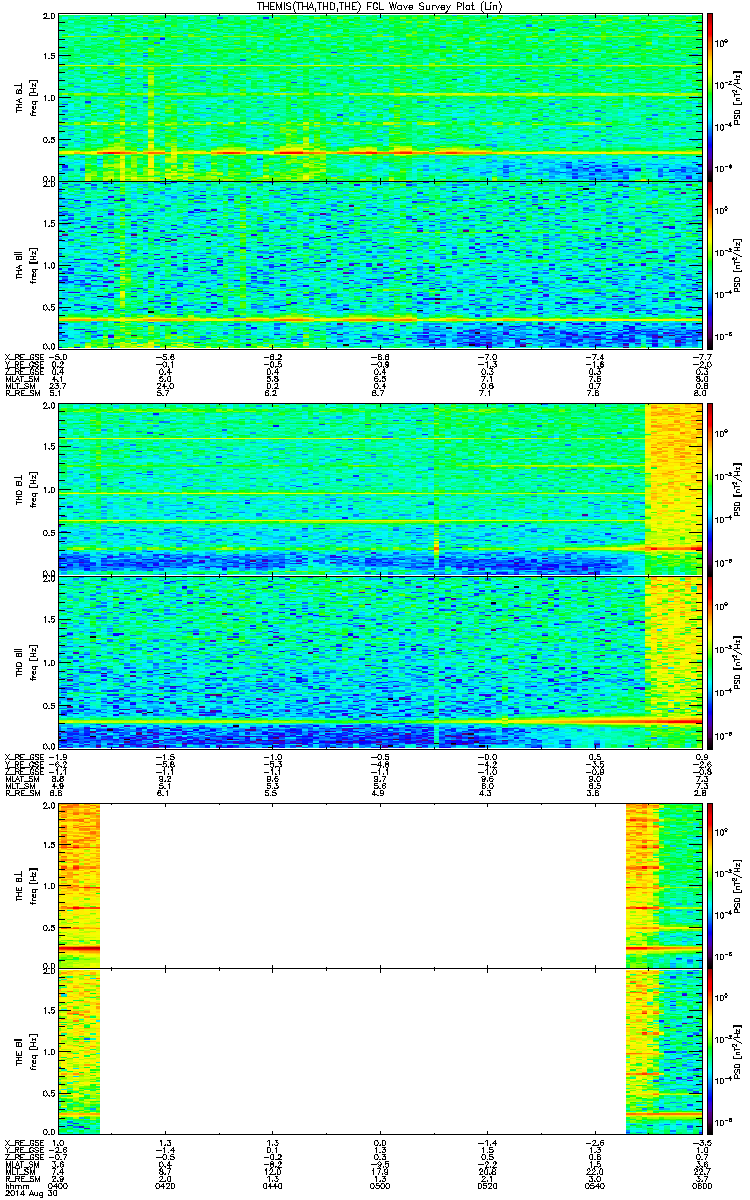Click the THA B-perpendicular spectrogram panel
Image resolution: width=750 pixels, height=1200 pixels.
click(379, 97)
